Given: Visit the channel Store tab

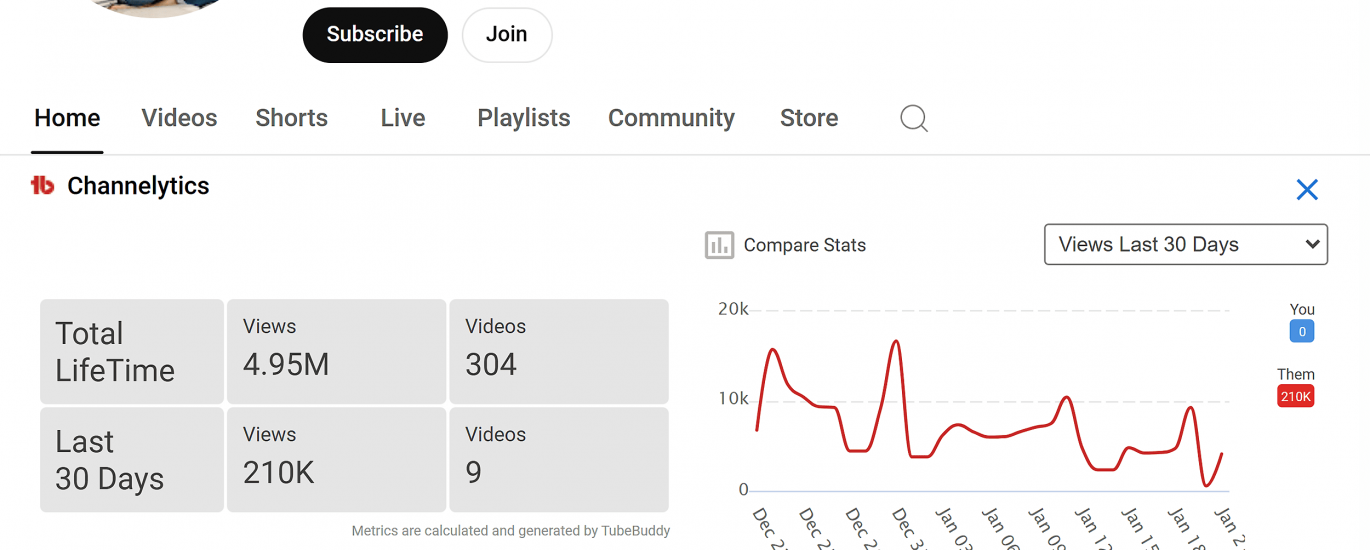Looking at the screenshot, I should (x=808, y=118).
